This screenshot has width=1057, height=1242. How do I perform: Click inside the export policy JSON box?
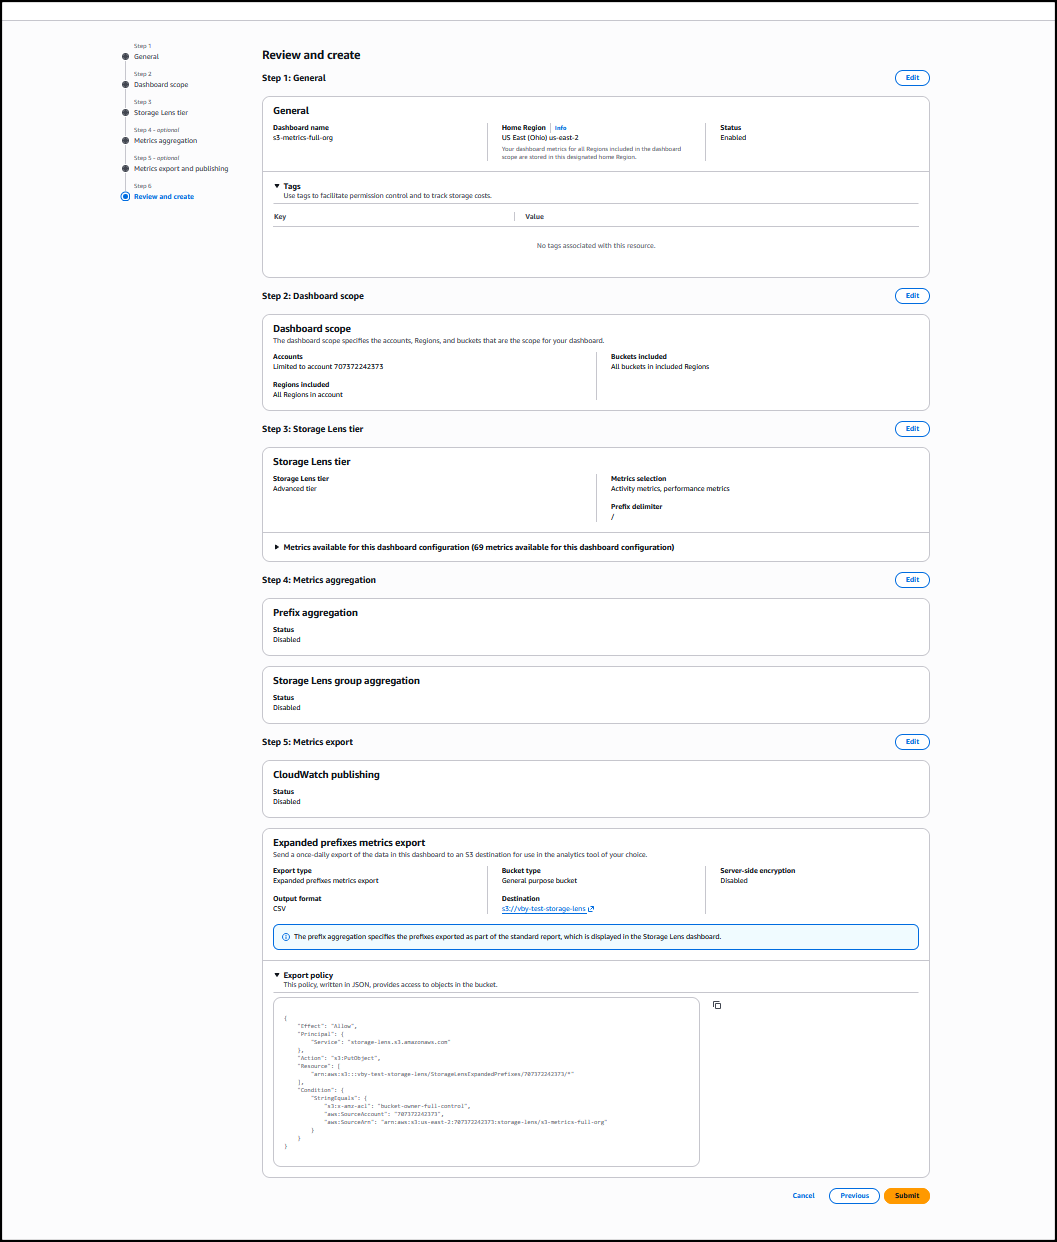pyautogui.click(x=486, y=1082)
